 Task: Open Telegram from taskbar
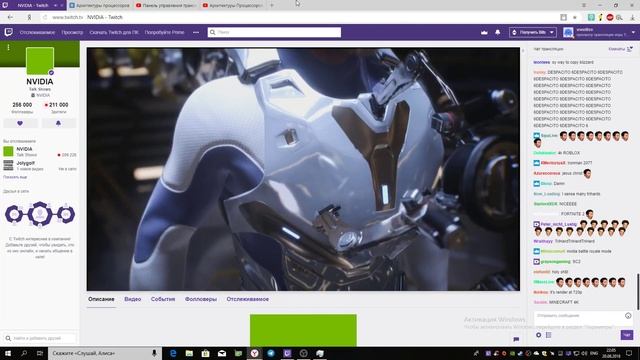coord(271,353)
